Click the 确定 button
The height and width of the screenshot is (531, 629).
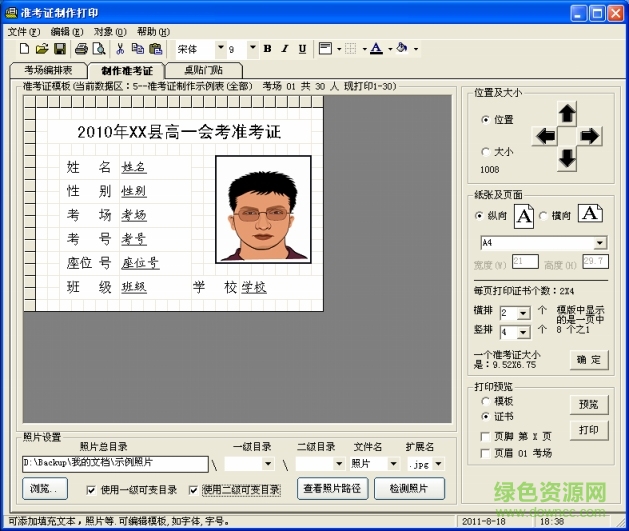click(589, 360)
